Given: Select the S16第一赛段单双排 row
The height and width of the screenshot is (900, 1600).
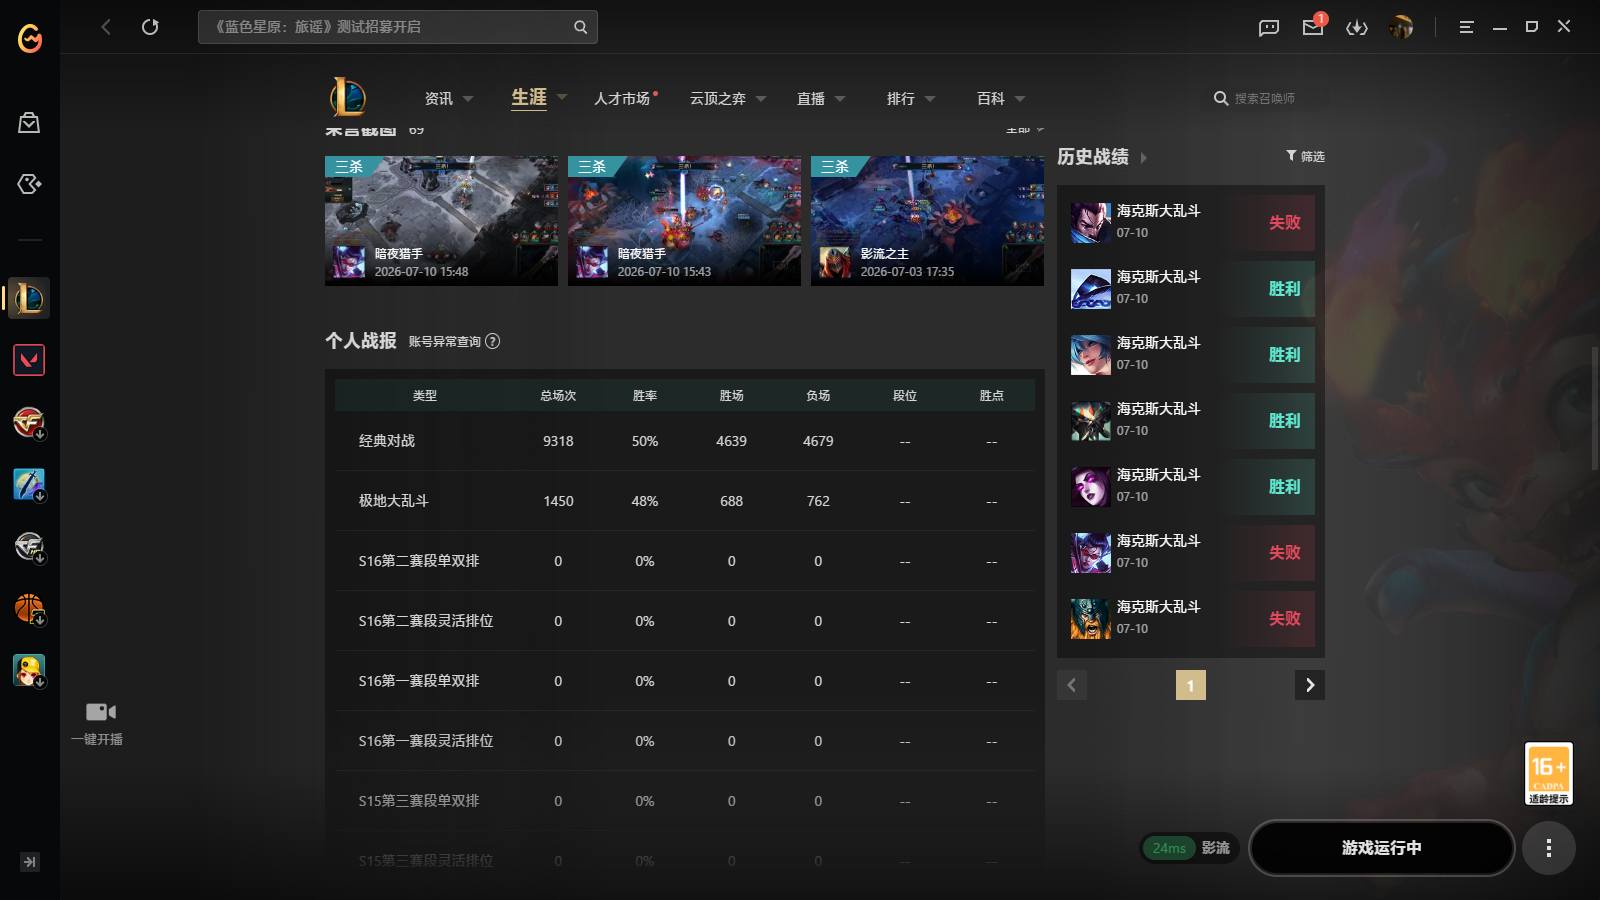Looking at the screenshot, I should [685, 681].
